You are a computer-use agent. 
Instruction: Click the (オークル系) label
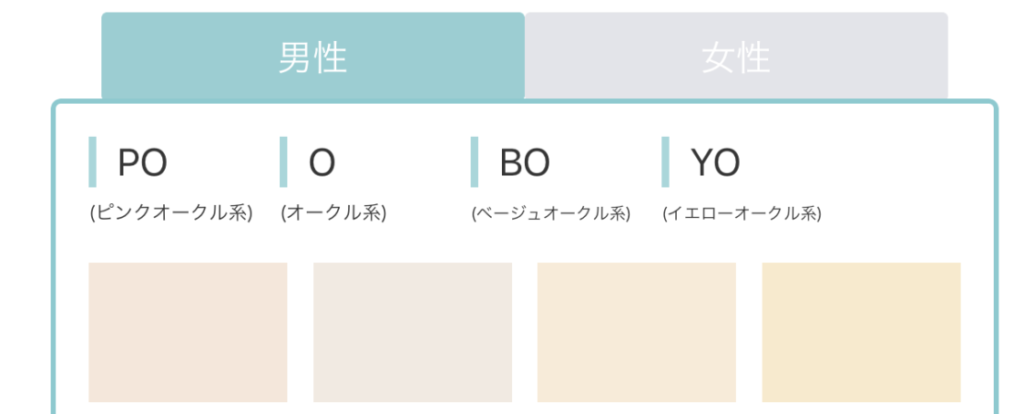tap(334, 214)
